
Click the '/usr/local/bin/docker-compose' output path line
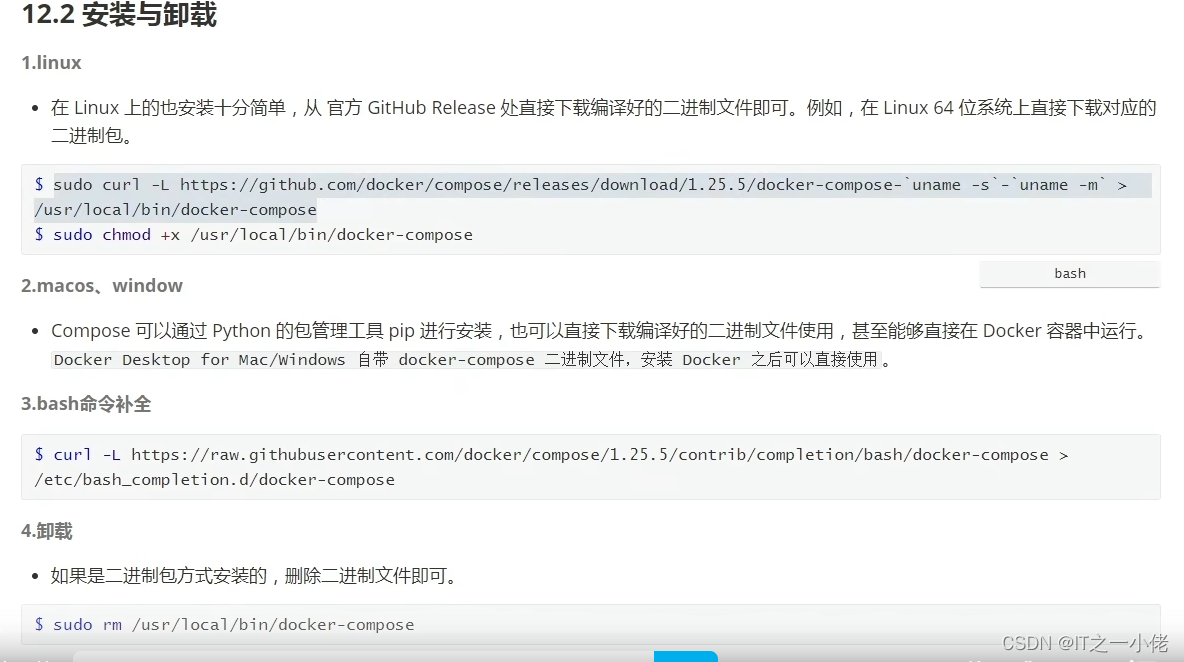[x=176, y=210]
